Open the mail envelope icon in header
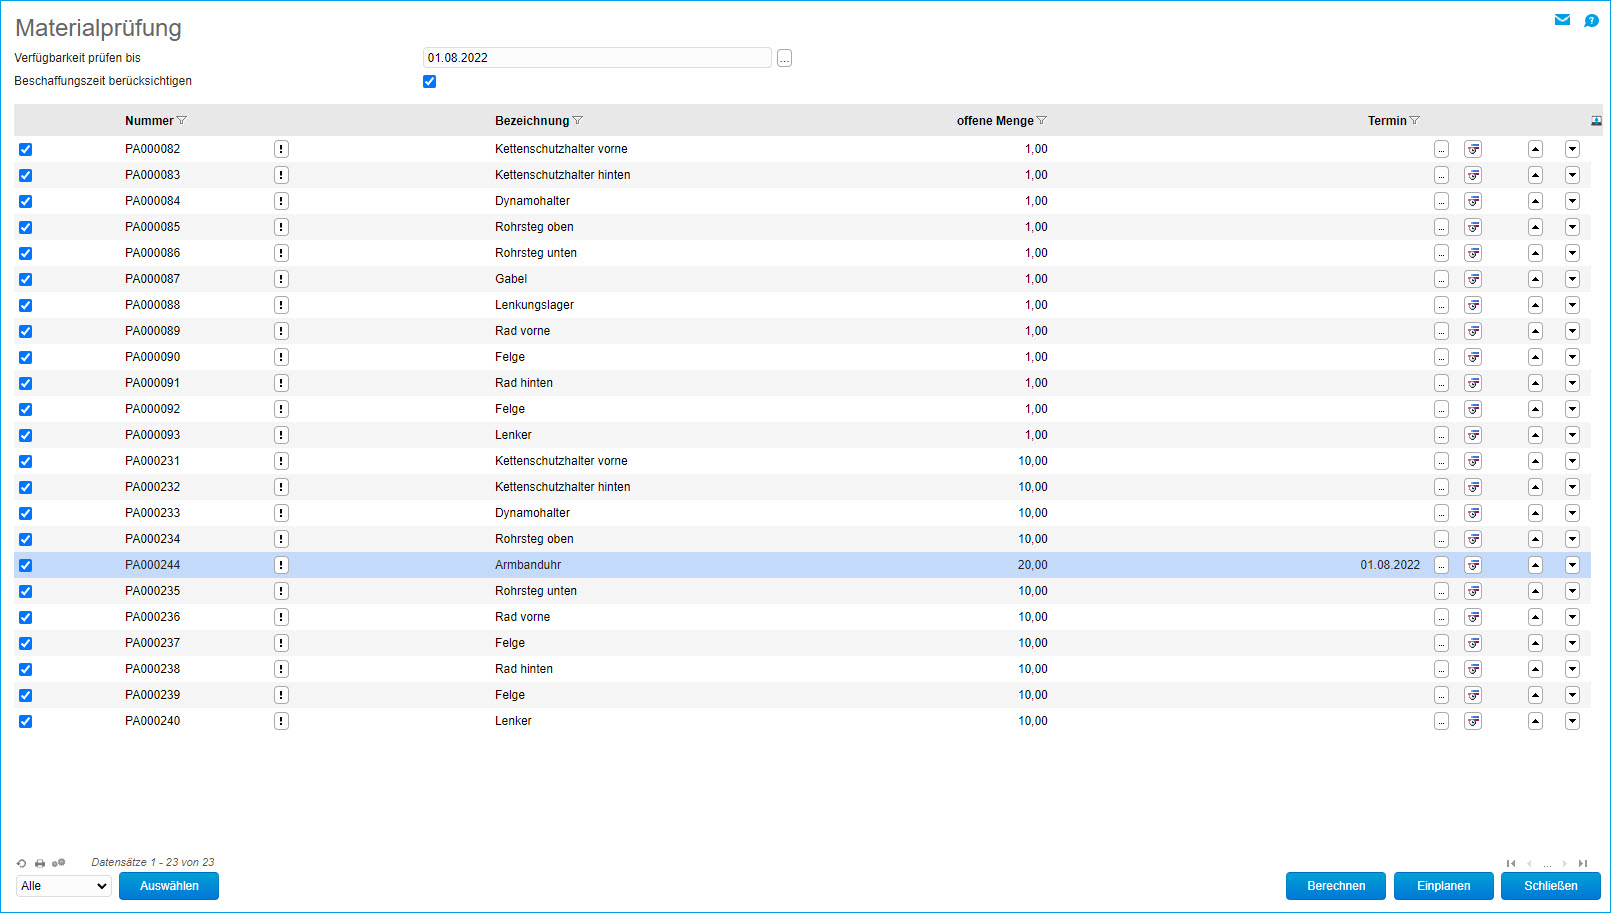 (1562, 20)
